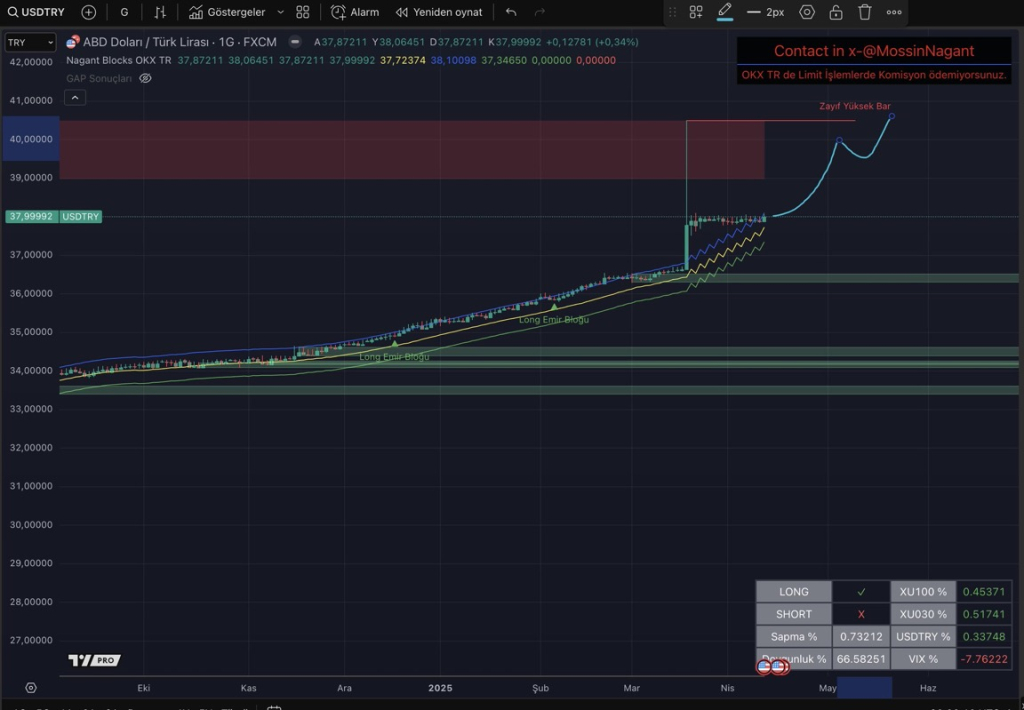The height and width of the screenshot is (710, 1024).
Task: Click the USDTRY % value 0.33748
Action: click(984, 636)
